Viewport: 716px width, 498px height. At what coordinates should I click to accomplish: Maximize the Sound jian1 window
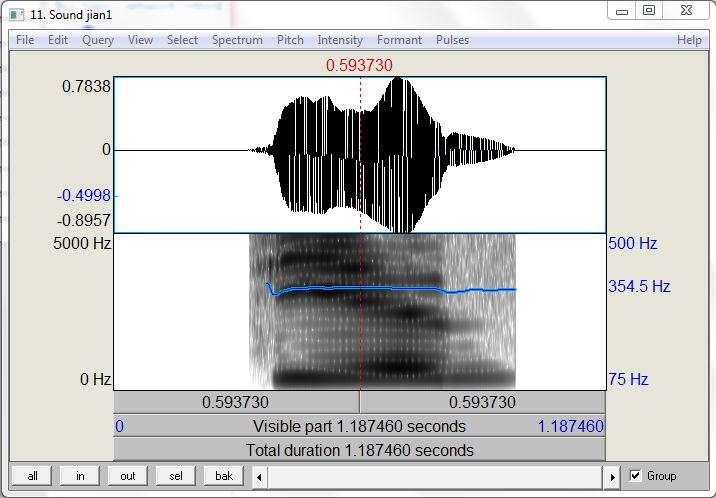649,10
